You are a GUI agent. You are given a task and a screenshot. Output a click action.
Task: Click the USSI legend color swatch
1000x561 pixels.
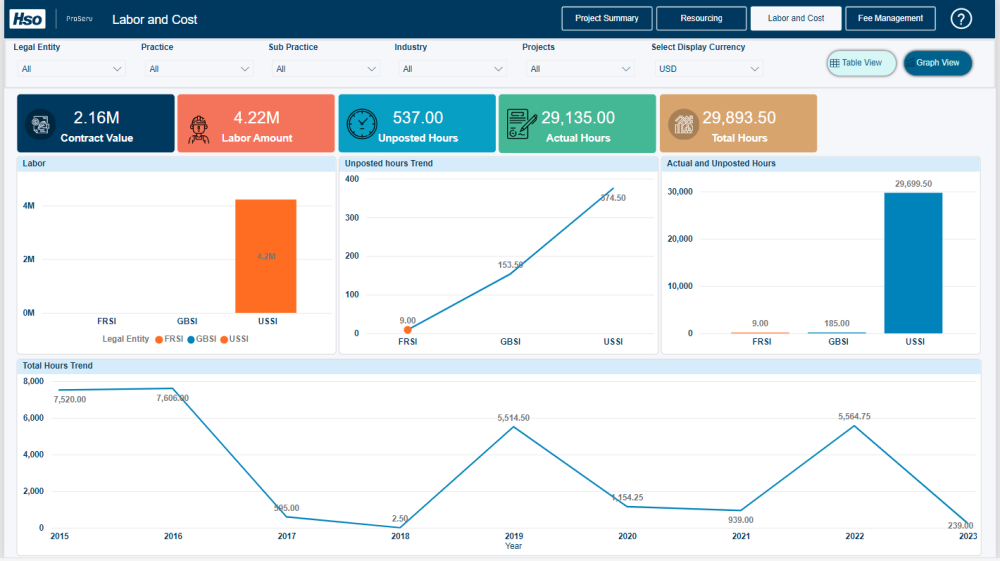[x=224, y=340]
